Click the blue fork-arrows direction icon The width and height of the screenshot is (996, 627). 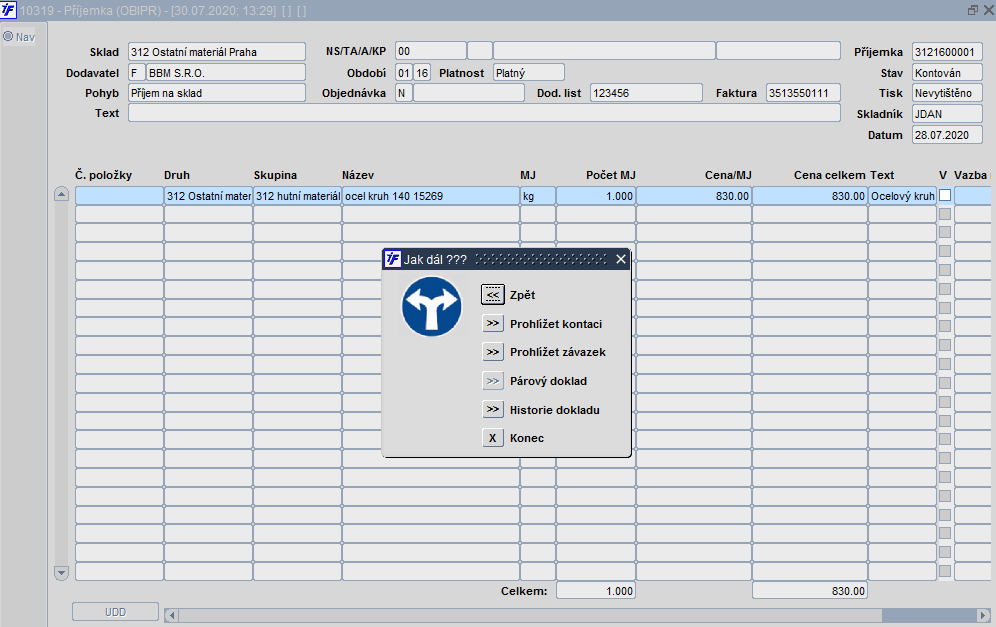tap(431, 306)
